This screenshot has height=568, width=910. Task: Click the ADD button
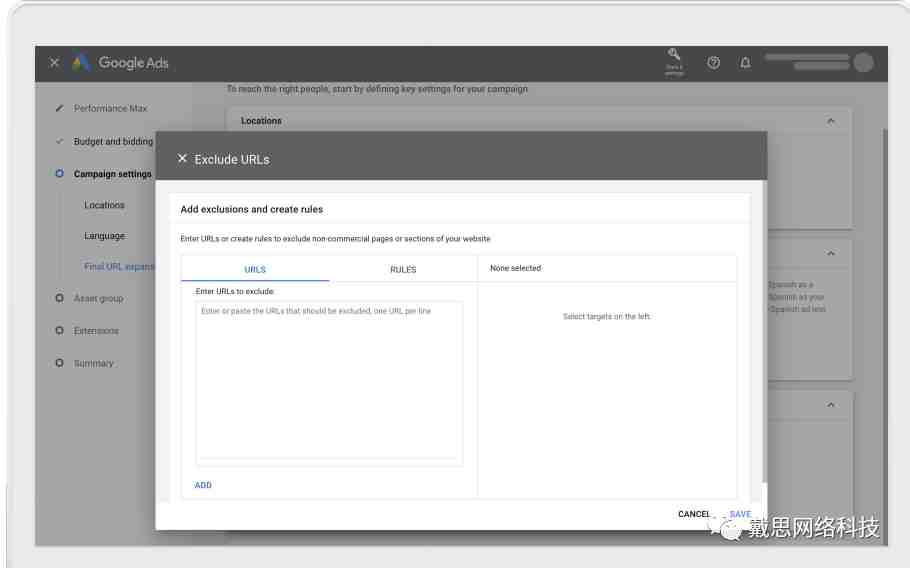pyautogui.click(x=203, y=485)
